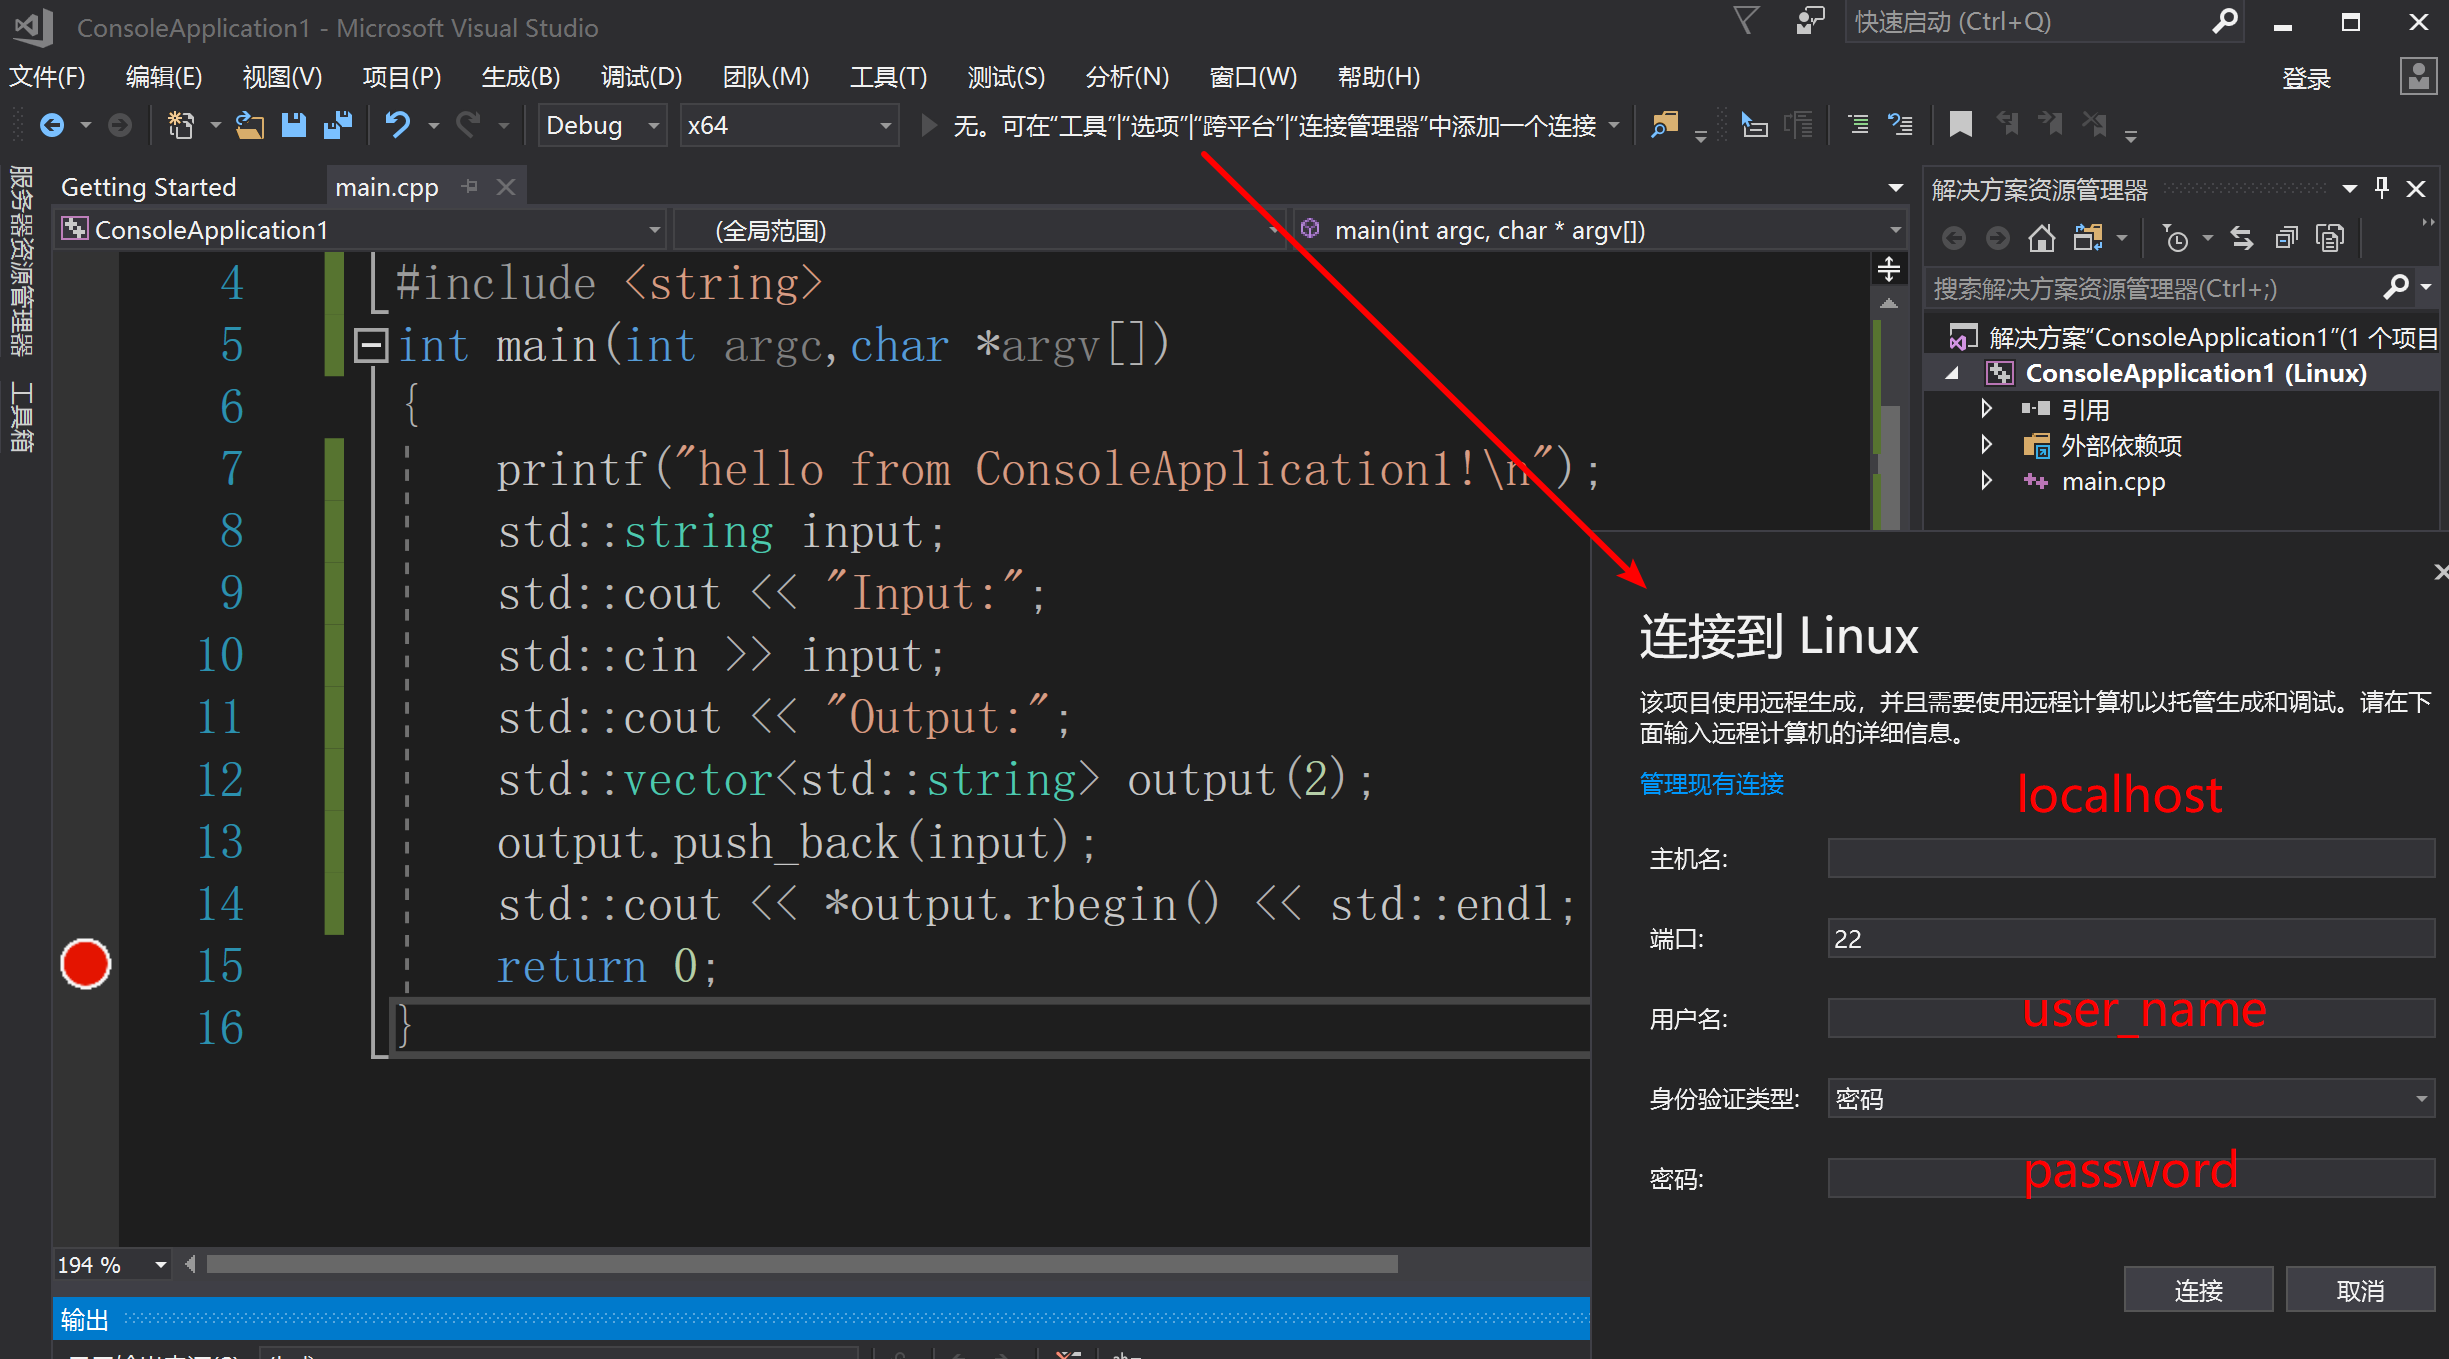The height and width of the screenshot is (1359, 2449).
Task: Start debugging with the green play arrow
Action: coord(927,124)
